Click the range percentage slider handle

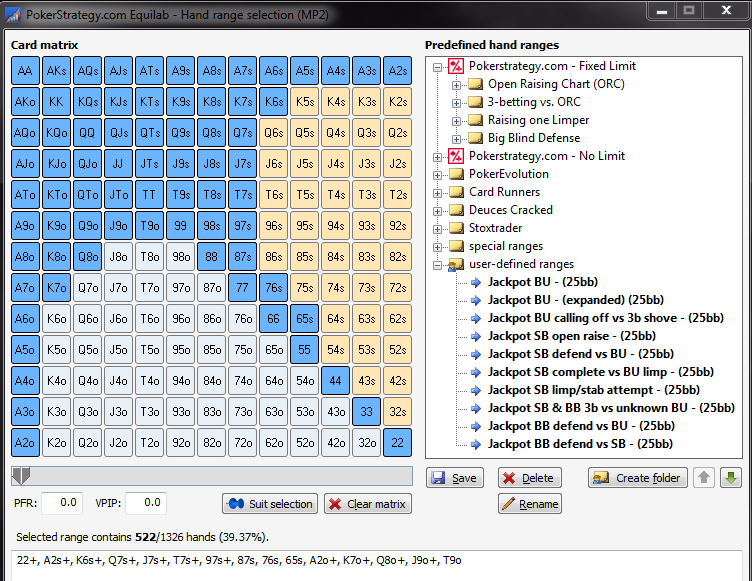pyautogui.click(x=21, y=476)
